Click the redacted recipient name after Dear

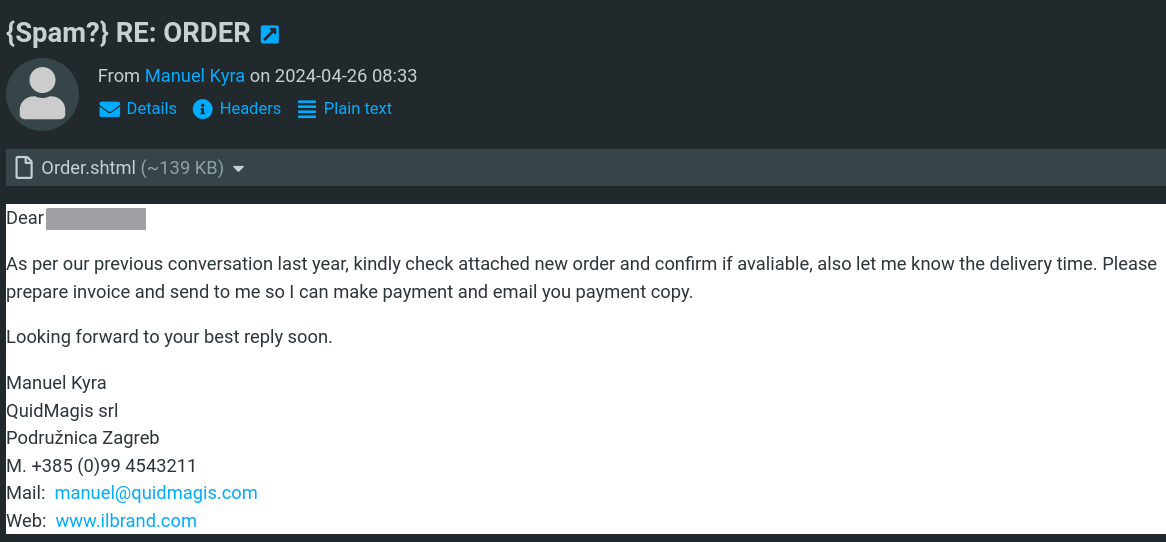pos(96,219)
